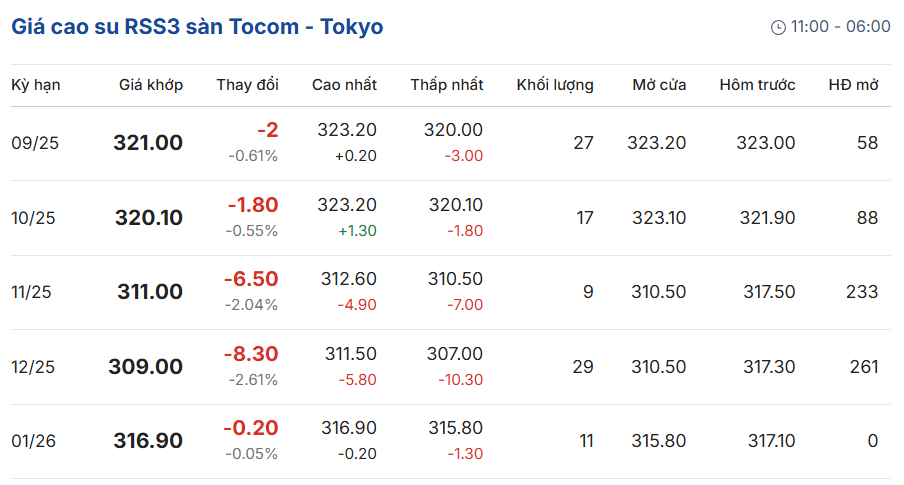Select the Cao nhất column header
The width and height of the screenshot is (904, 485).
[344, 85]
